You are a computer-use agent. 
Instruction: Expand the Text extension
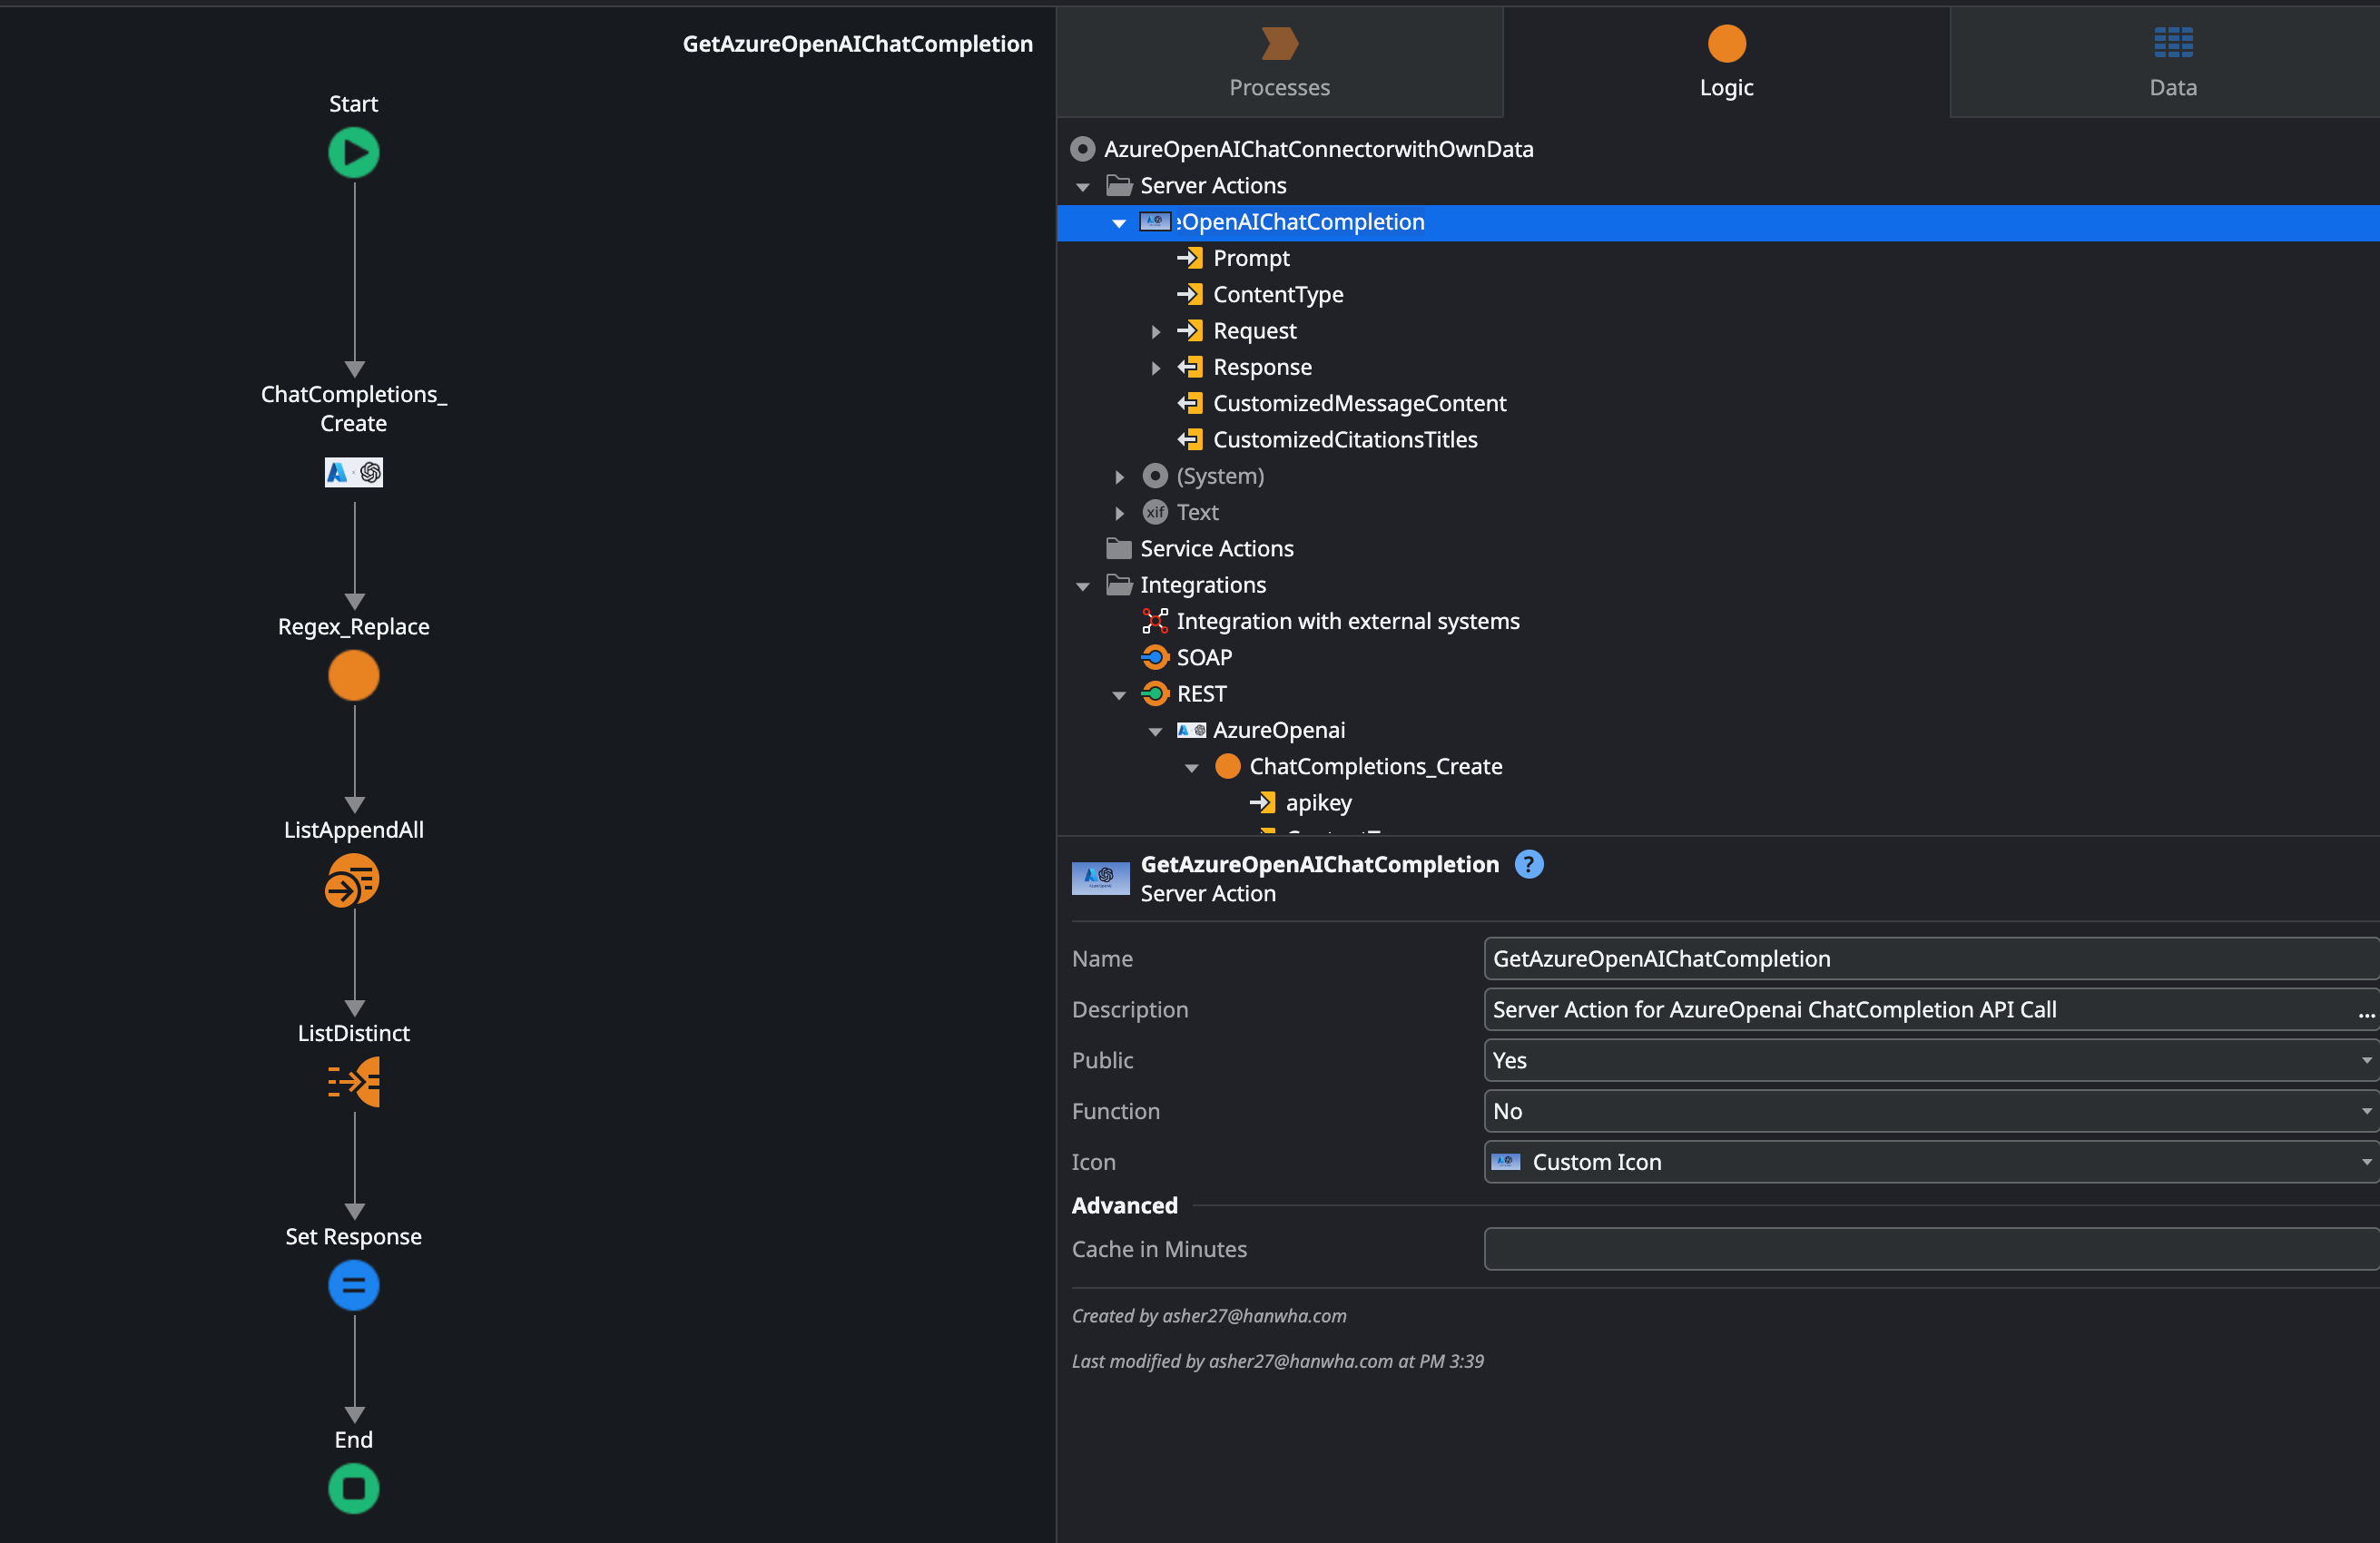(x=1119, y=512)
